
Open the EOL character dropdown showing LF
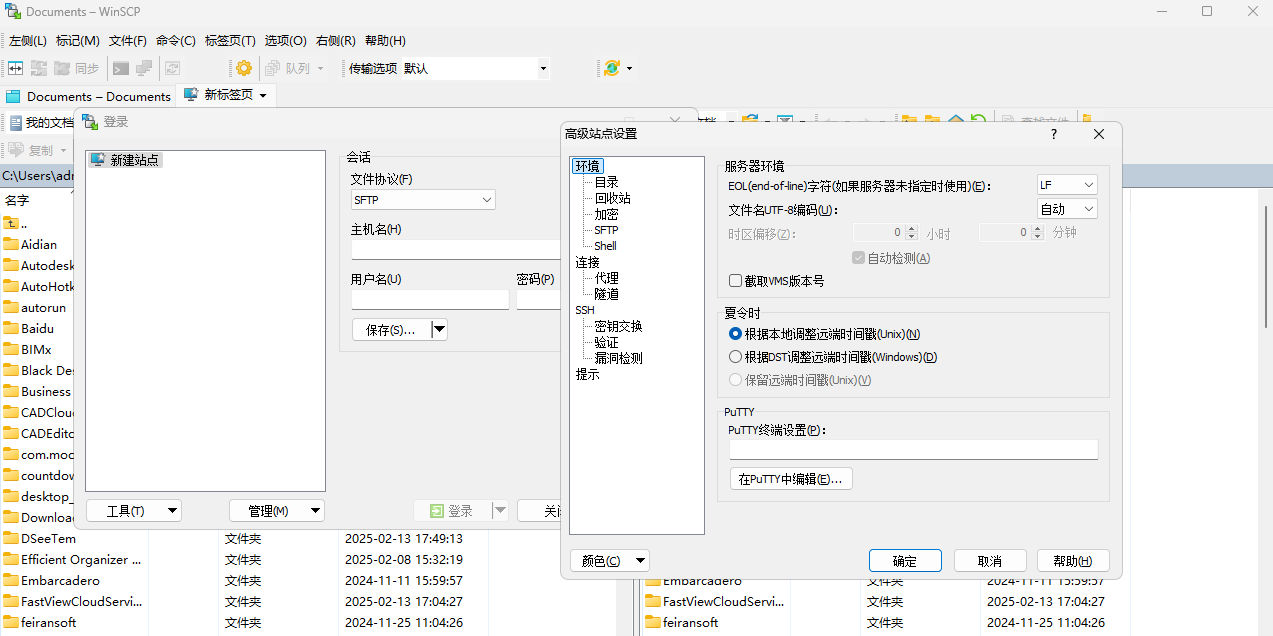coord(1066,184)
